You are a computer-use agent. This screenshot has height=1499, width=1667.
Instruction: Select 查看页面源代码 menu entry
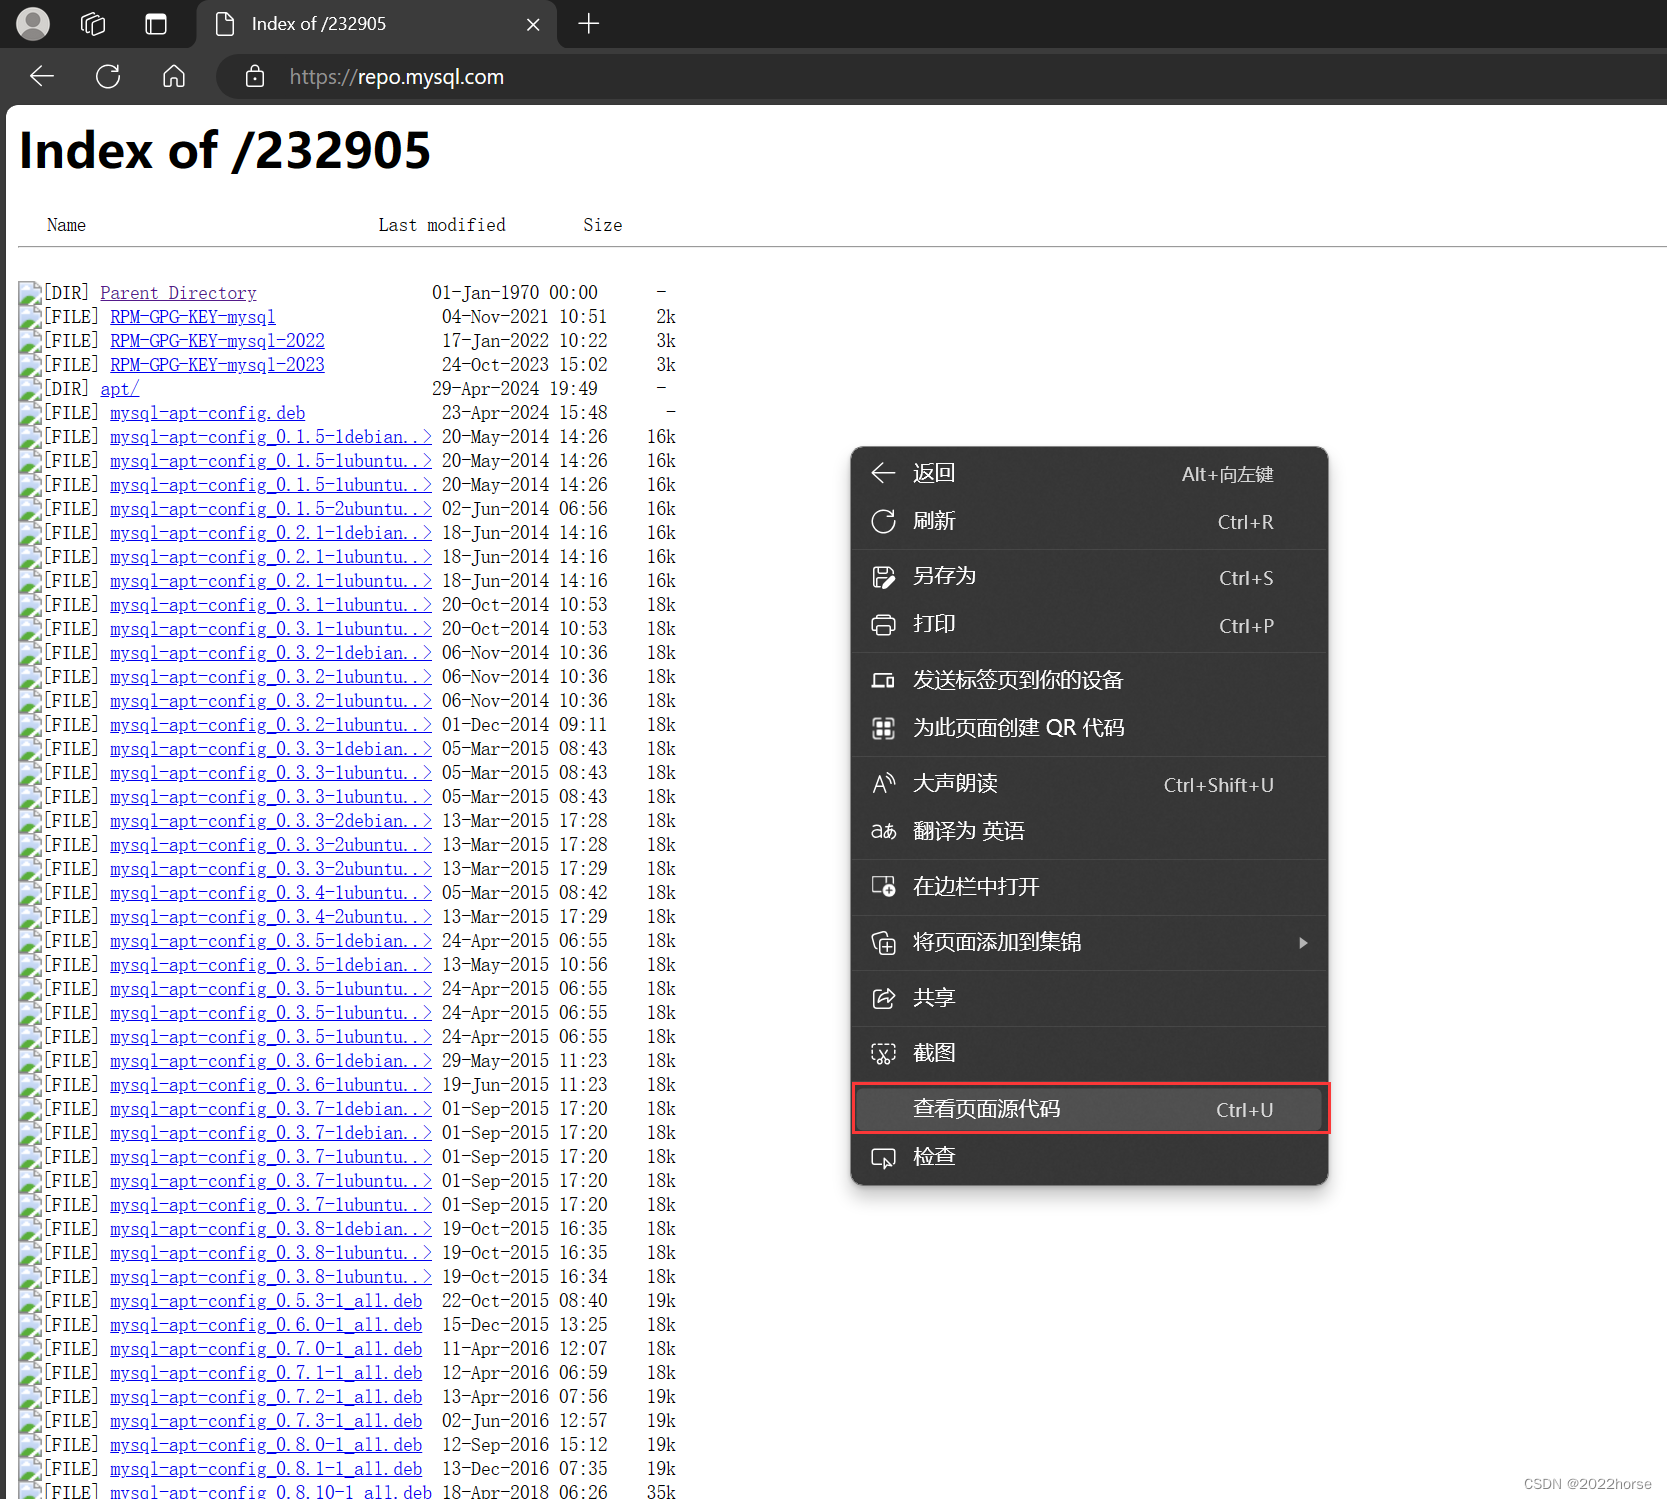(x=1089, y=1109)
